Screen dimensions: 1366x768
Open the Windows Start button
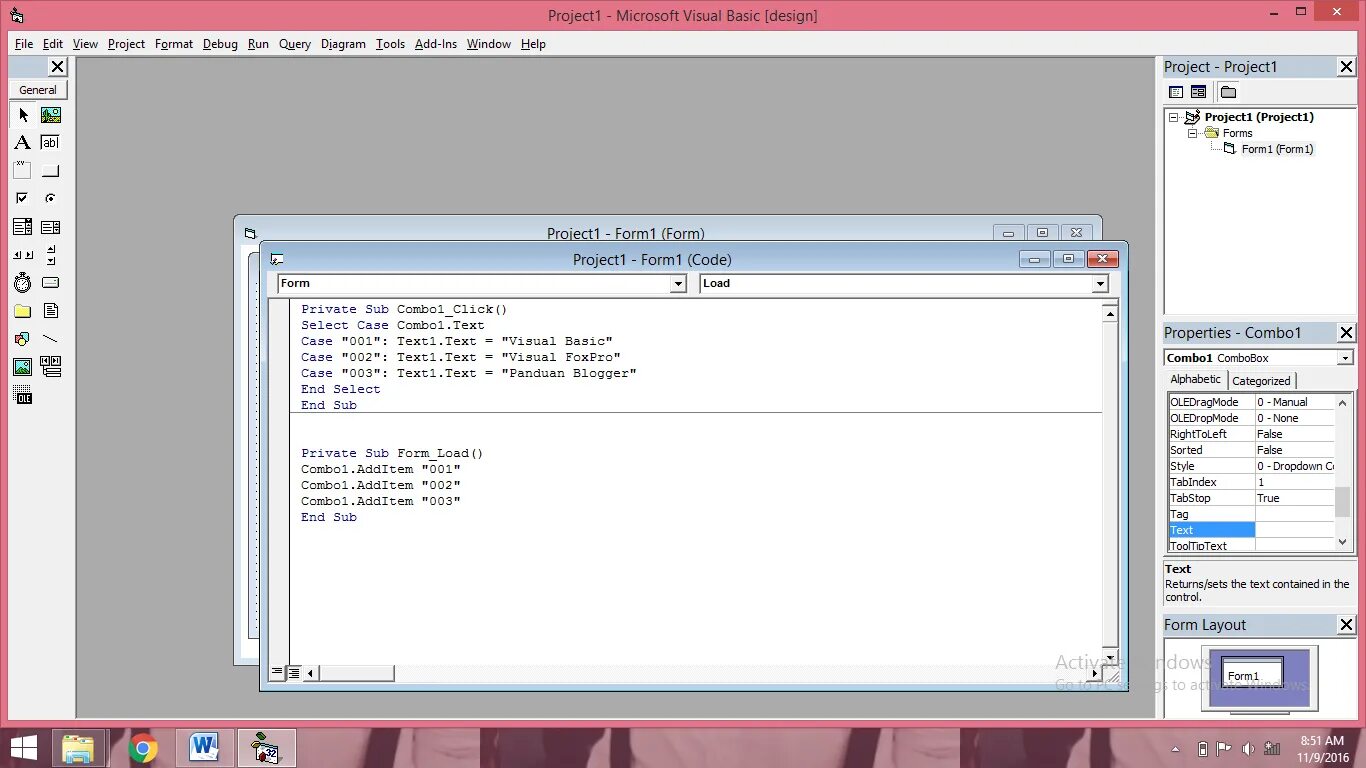pyautogui.click(x=24, y=748)
